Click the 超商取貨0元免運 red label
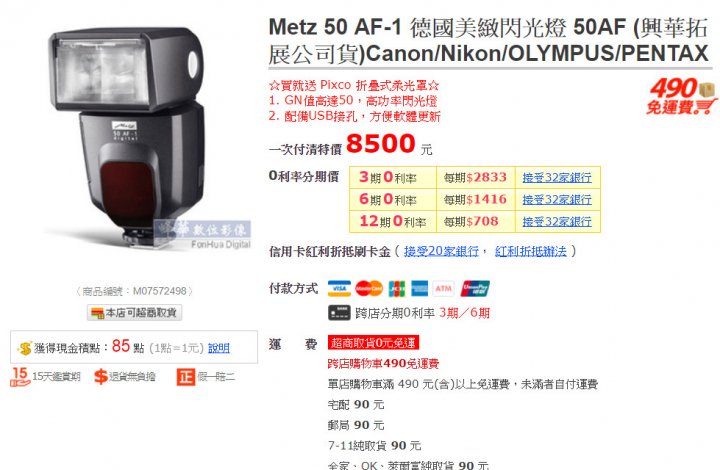This screenshot has height=470, width=720. tap(373, 342)
